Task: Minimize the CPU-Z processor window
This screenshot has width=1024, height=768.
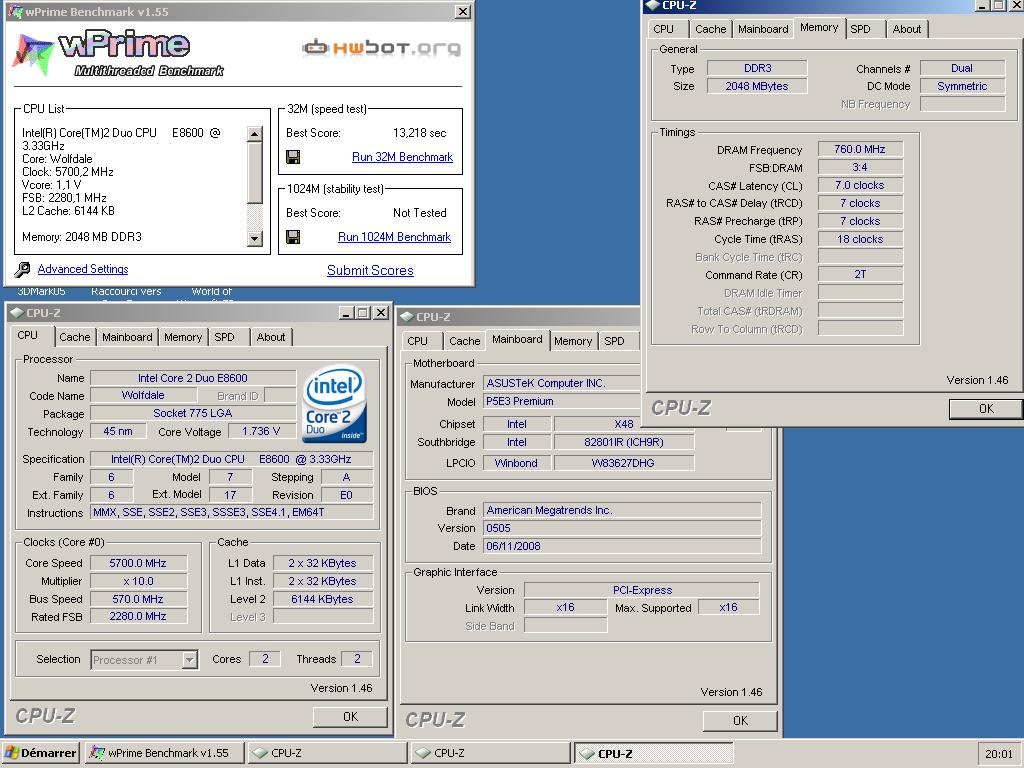Action: point(347,313)
